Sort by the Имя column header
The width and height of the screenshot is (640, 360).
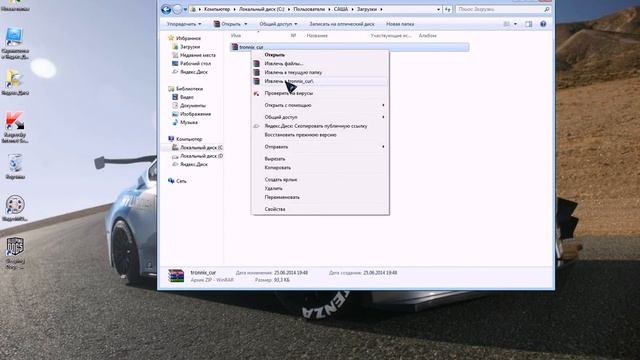click(x=236, y=36)
